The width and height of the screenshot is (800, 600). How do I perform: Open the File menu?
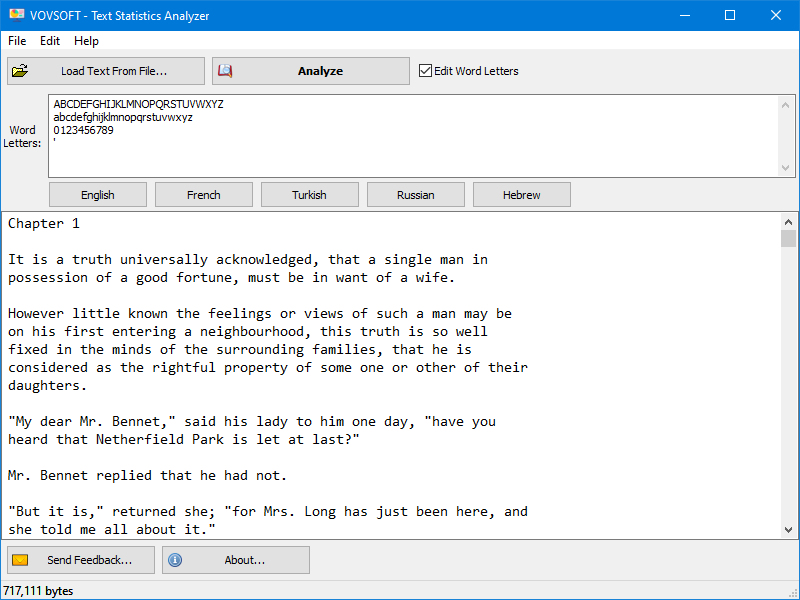click(17, 41)
